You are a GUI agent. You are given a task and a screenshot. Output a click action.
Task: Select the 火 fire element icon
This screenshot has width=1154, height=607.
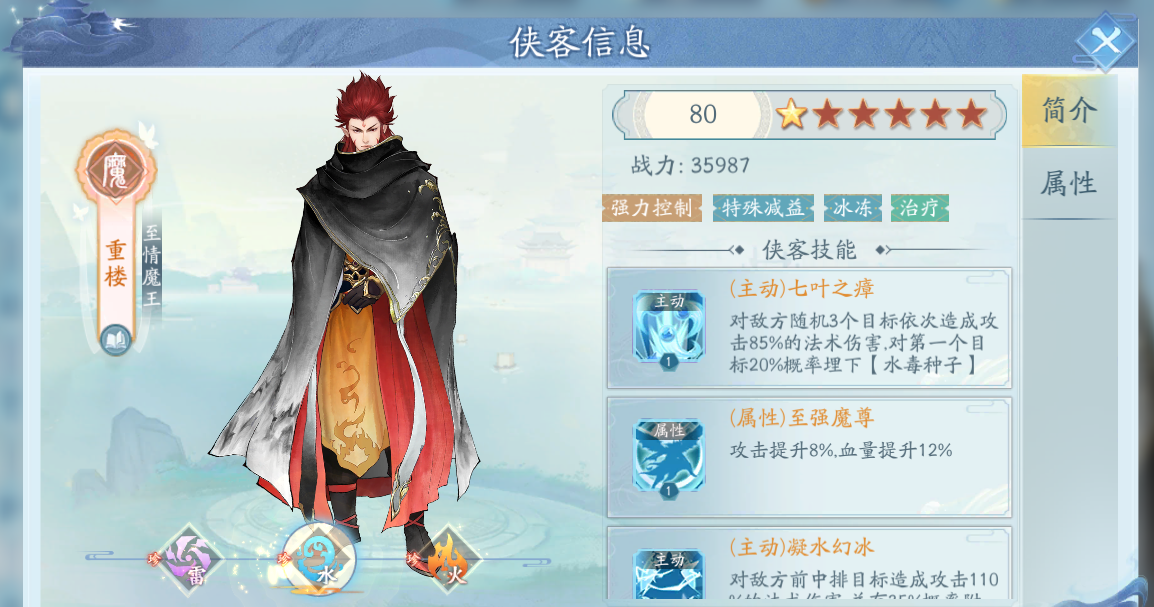pyautogui.click(x=448, y=560)
